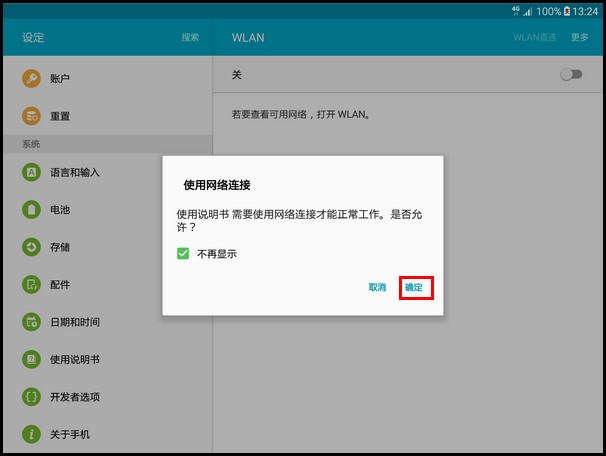Tap the 关于手机 info icon
The image size is (606, 456).
(31, 434)
